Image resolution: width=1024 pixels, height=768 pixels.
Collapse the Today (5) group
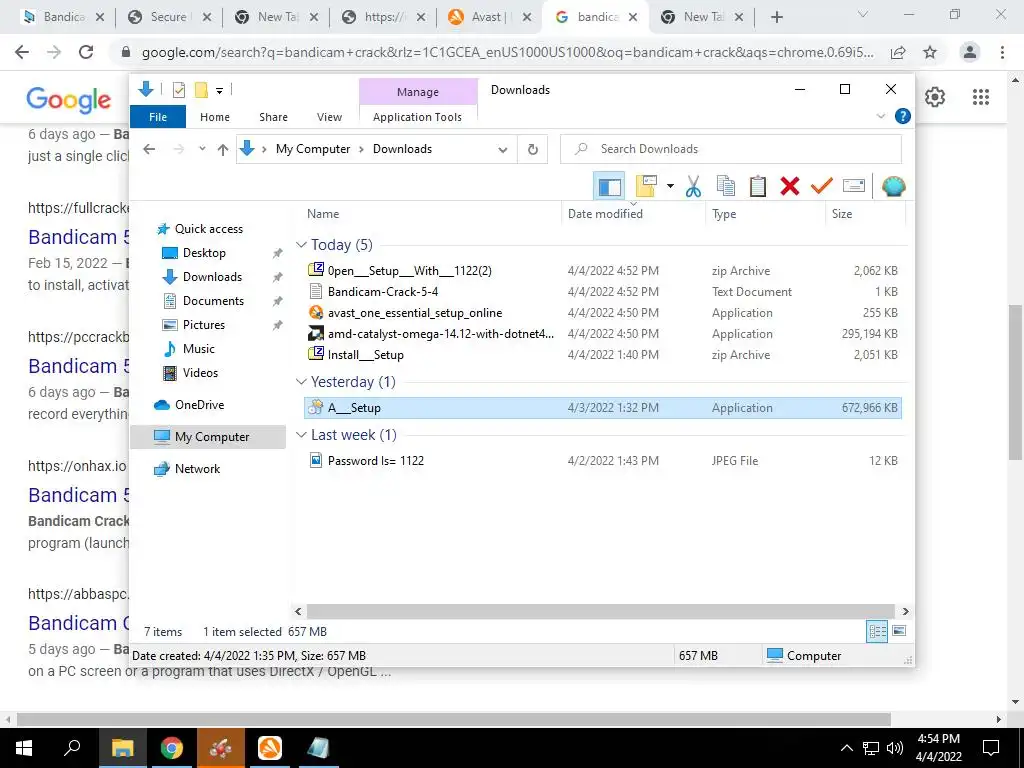click(x=301, y=245)
